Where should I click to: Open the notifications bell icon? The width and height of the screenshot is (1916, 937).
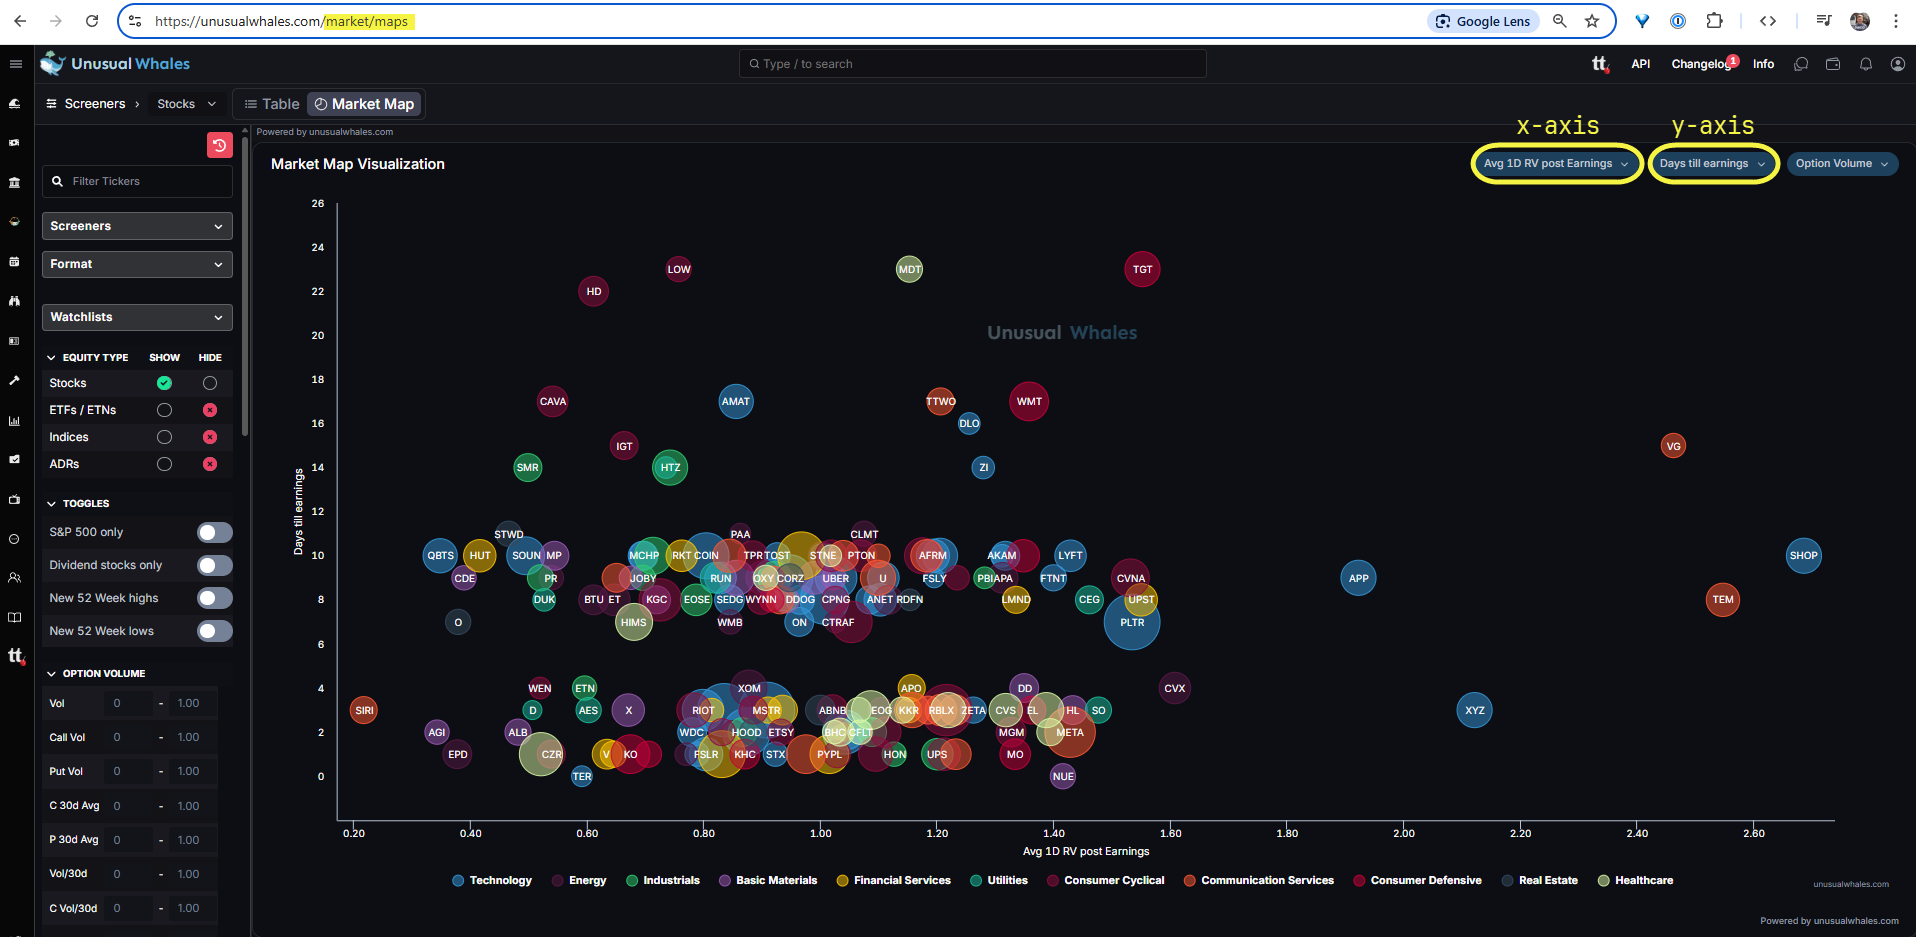(1866, 64)
